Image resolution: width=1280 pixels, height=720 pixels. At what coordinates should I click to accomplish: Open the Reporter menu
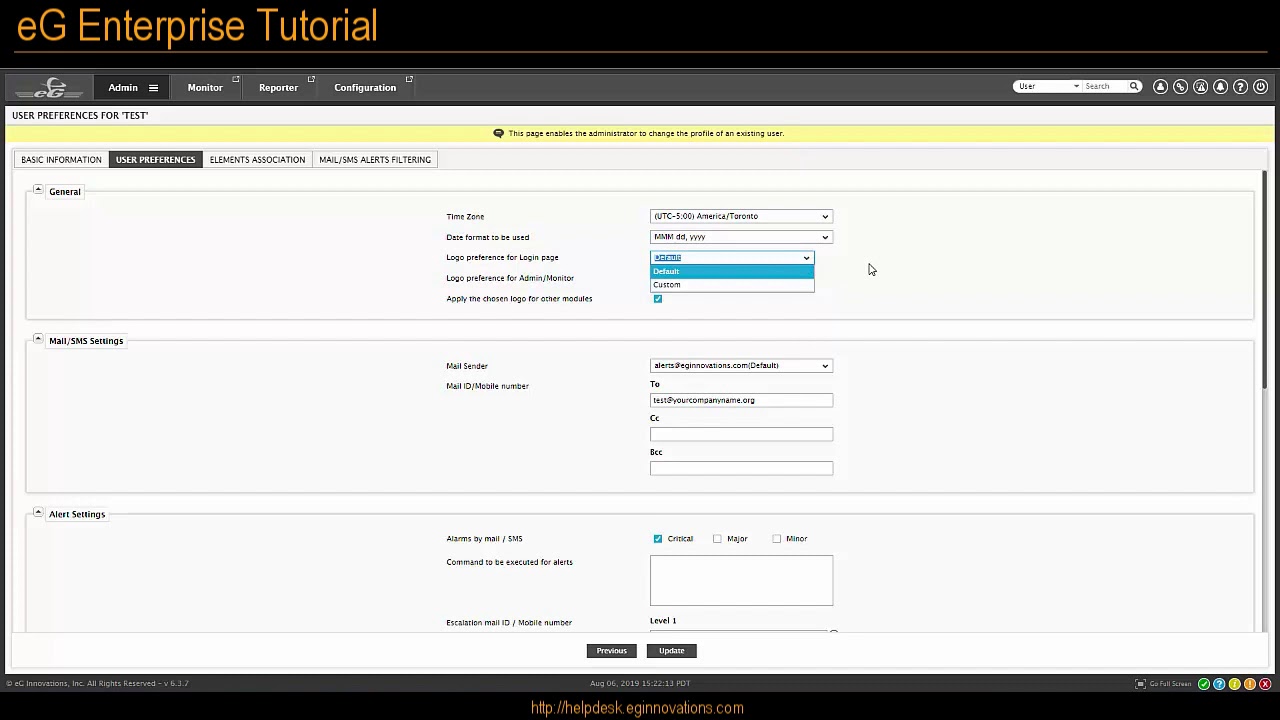[278, 88]
